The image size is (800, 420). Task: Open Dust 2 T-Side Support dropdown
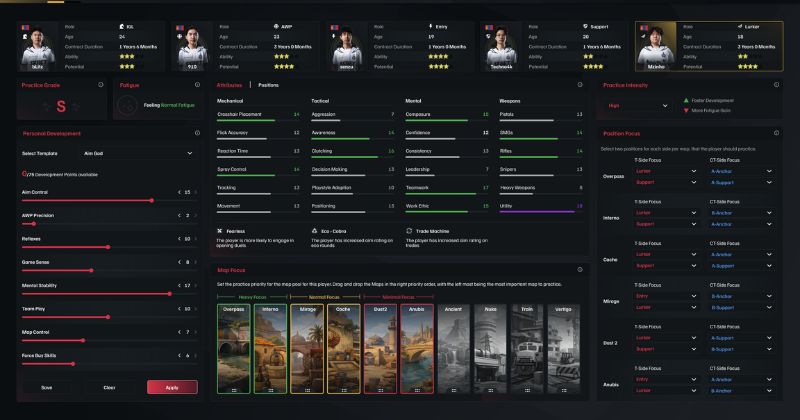(x=666, y=349)
